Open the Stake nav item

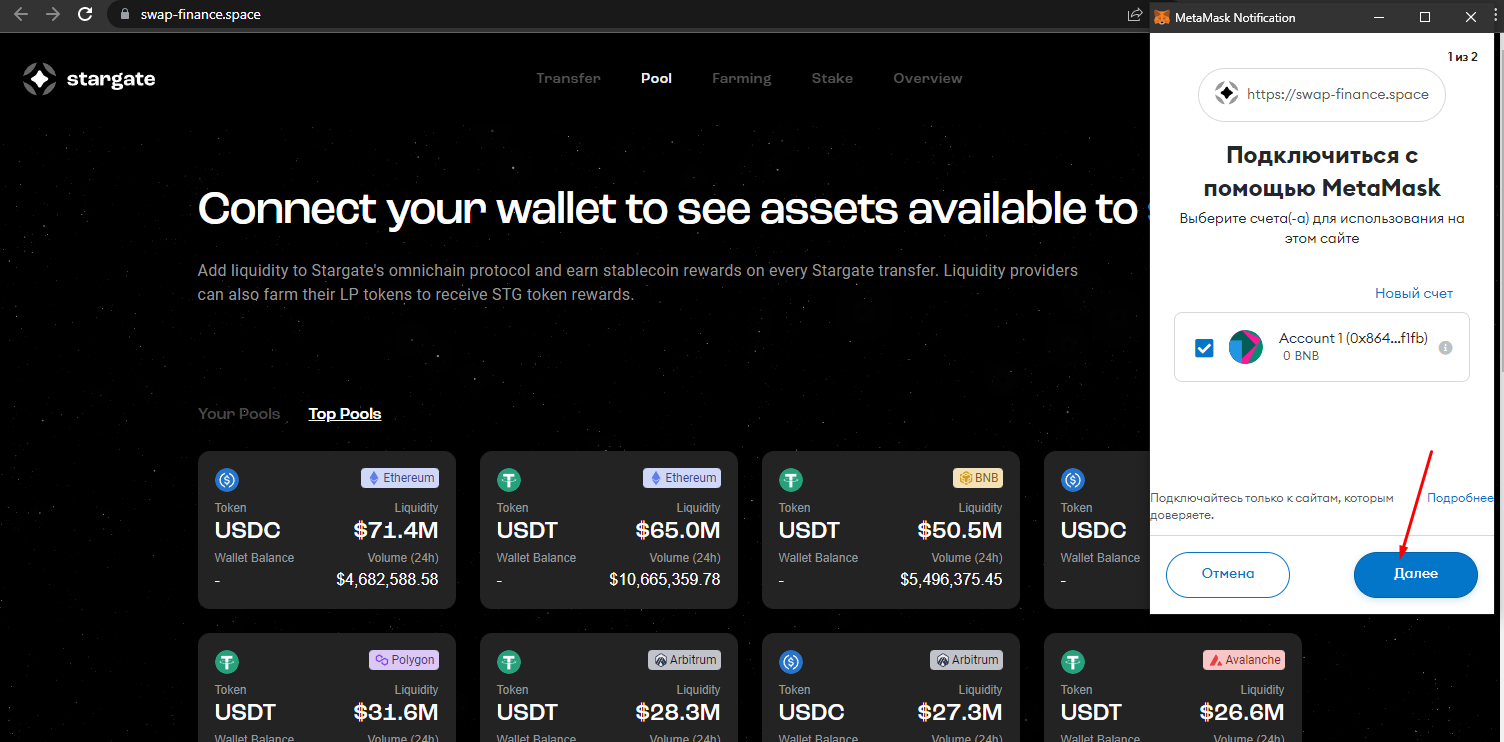click(832, 78)
